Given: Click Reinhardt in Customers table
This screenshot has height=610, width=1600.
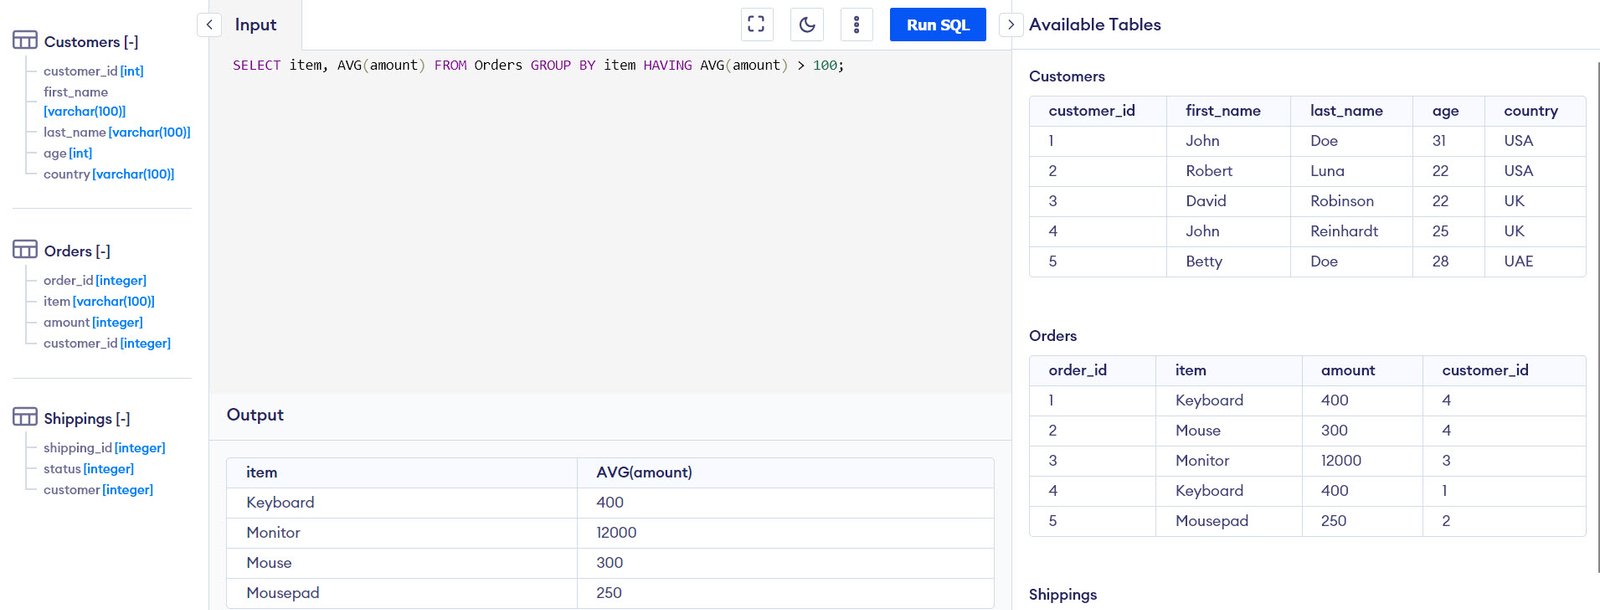Looking at the screenshot, I should [x=1344, y=231].
